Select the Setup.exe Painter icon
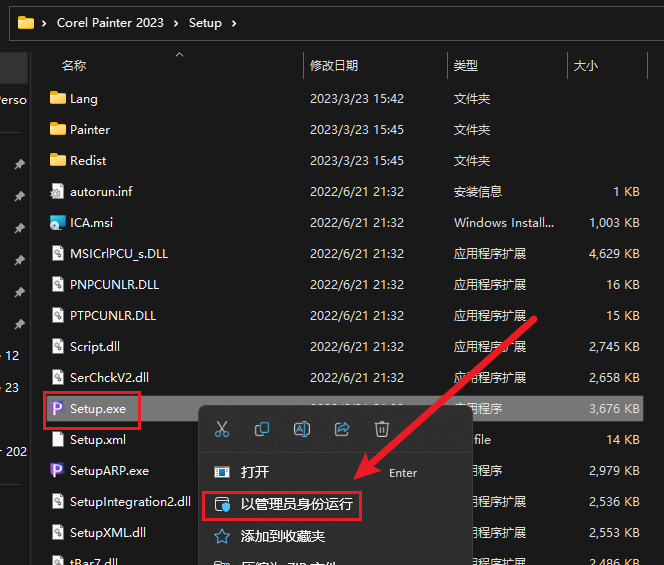The height and width of the screenshot is (565, 664). [57, 408]
